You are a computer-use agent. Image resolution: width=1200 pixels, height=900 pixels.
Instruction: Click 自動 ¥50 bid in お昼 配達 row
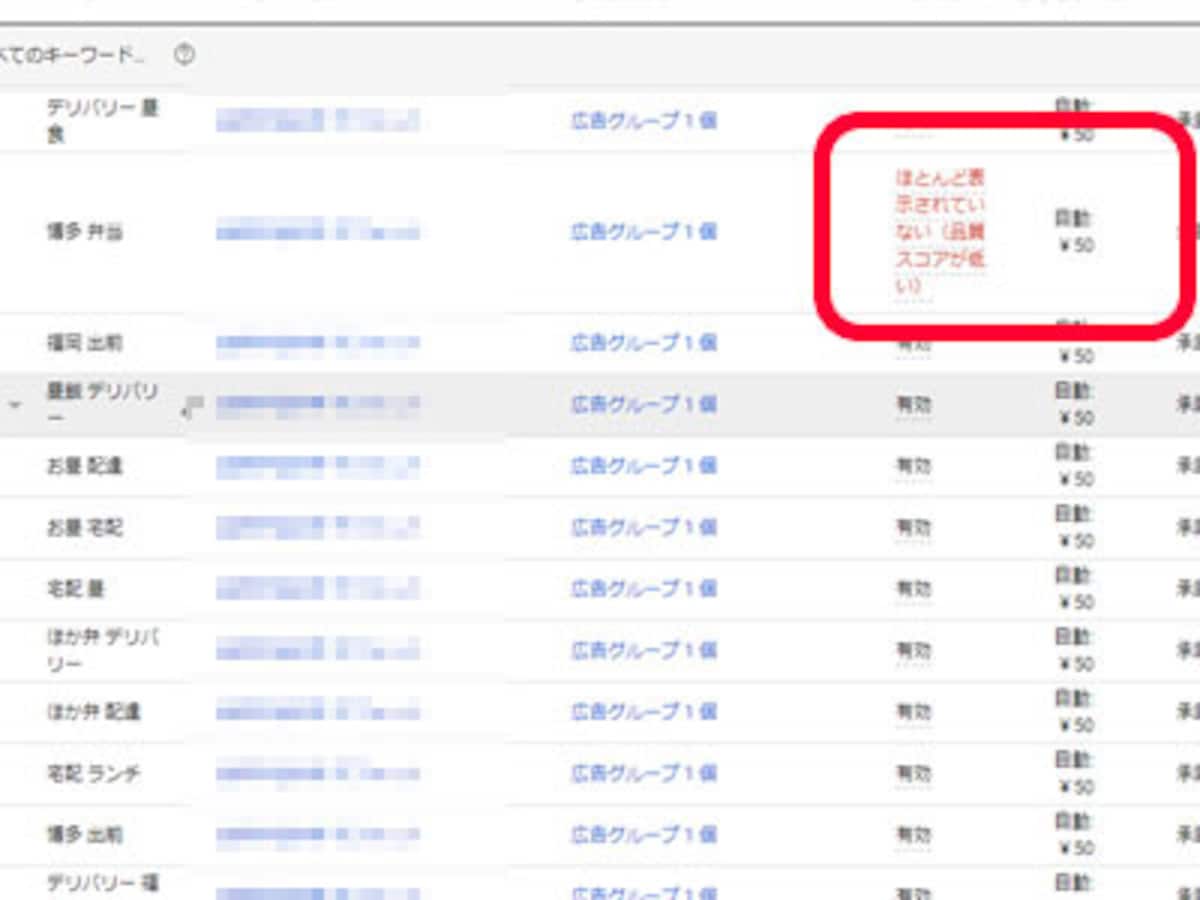[1074, 466]
